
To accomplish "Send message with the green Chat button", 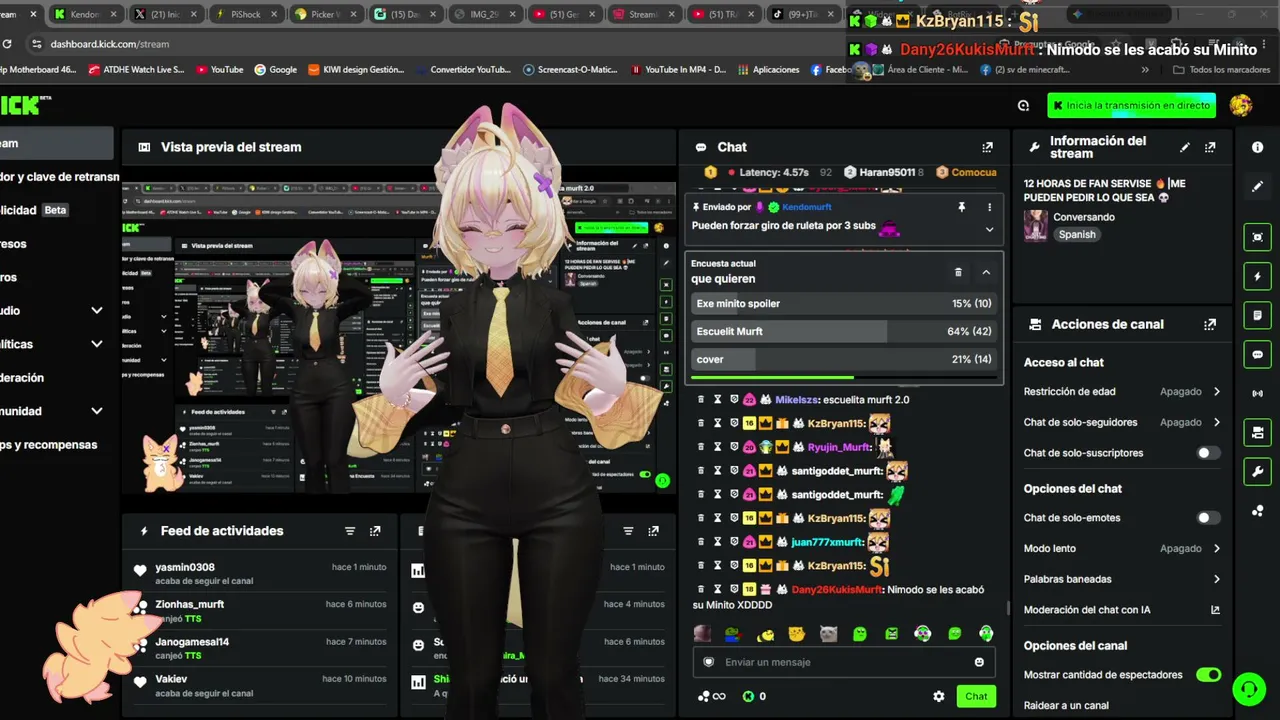I will pos(976,696).
